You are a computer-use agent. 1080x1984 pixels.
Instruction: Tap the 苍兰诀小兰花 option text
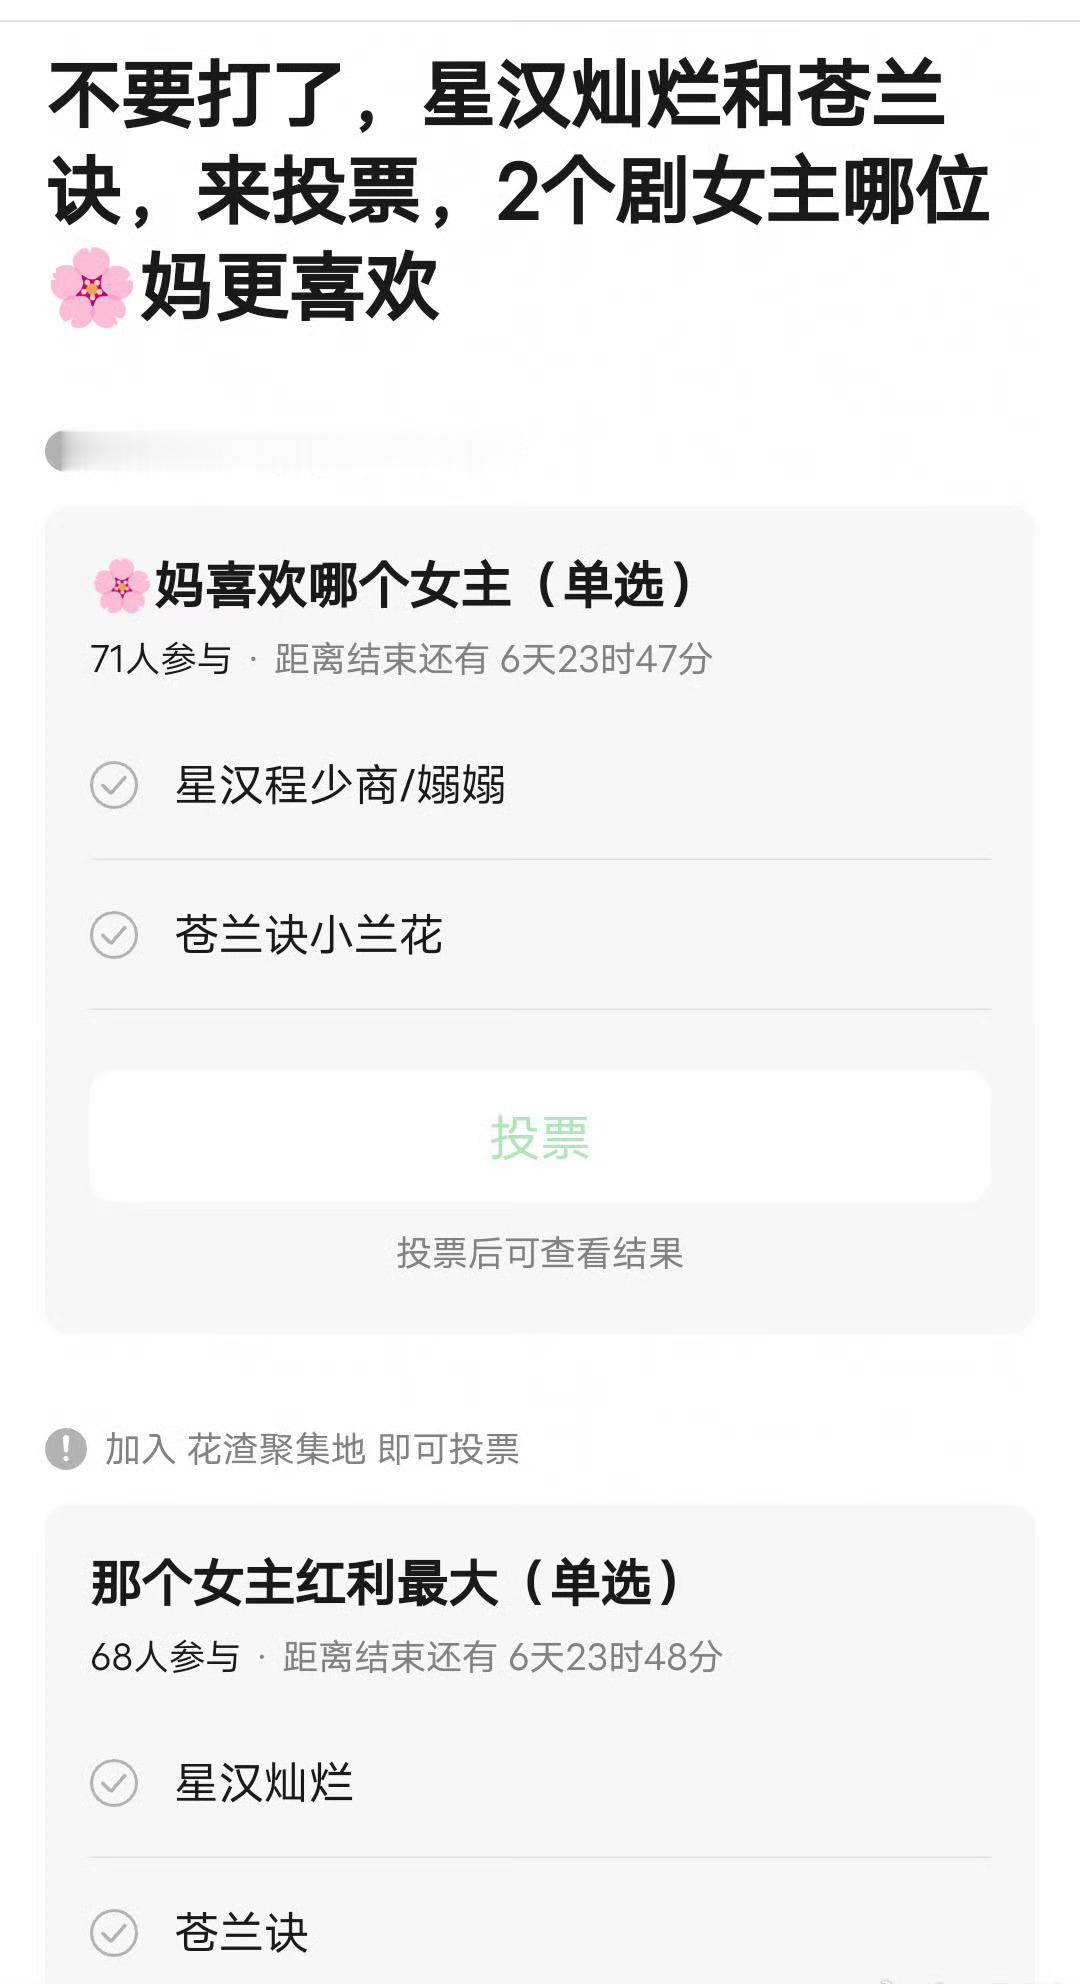point(308,935)
